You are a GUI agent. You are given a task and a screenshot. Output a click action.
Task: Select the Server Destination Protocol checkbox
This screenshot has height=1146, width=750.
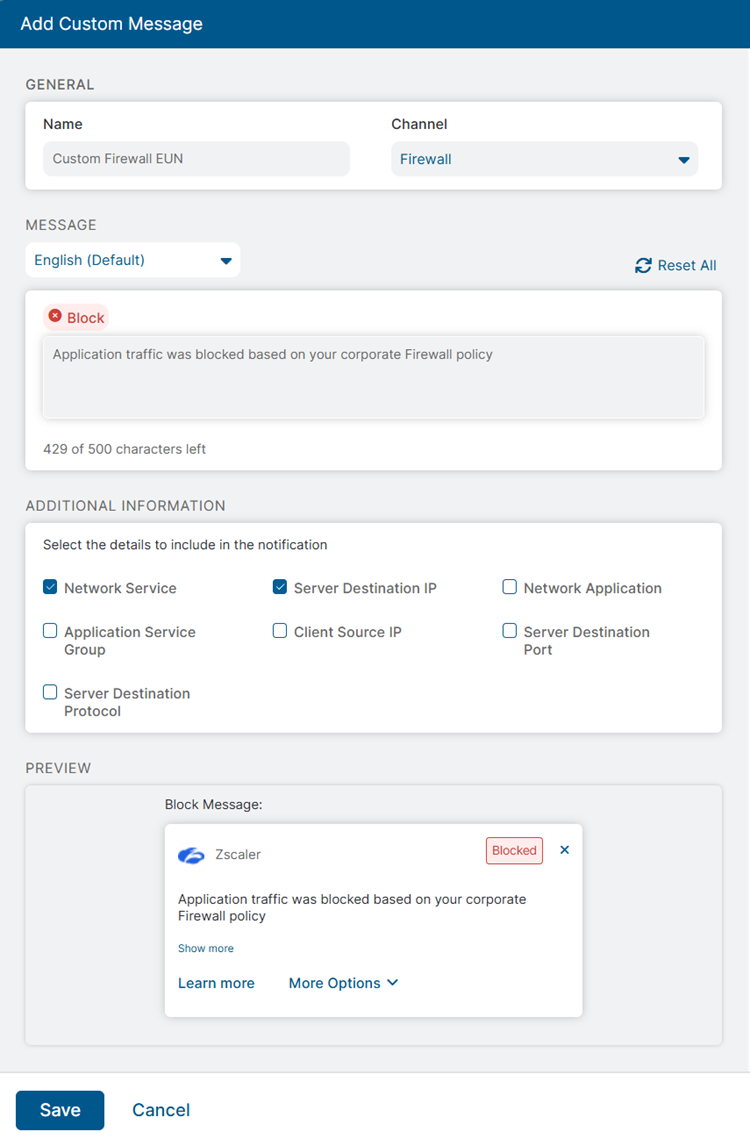50,692
